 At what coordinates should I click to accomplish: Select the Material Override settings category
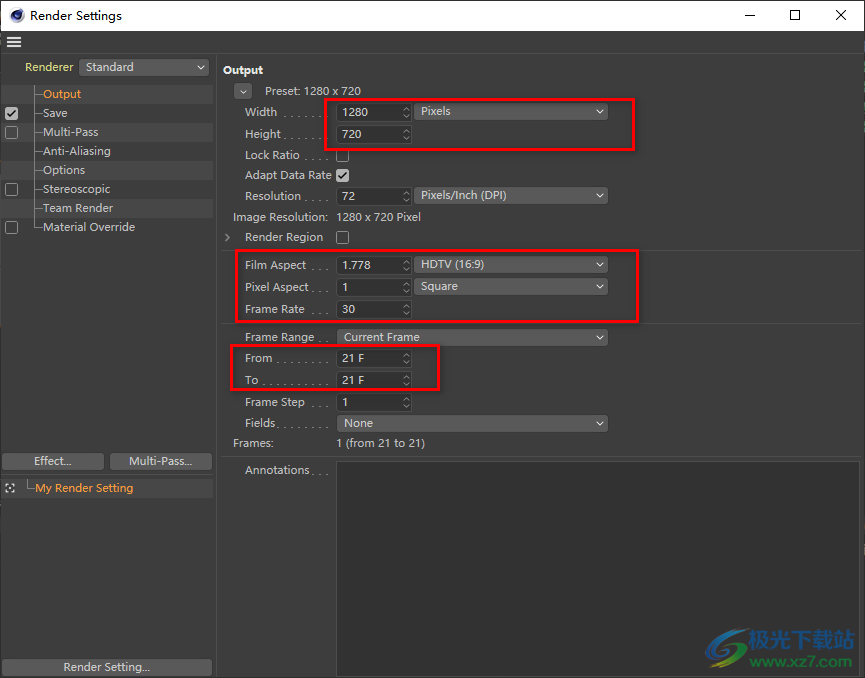tap(89, 227)
